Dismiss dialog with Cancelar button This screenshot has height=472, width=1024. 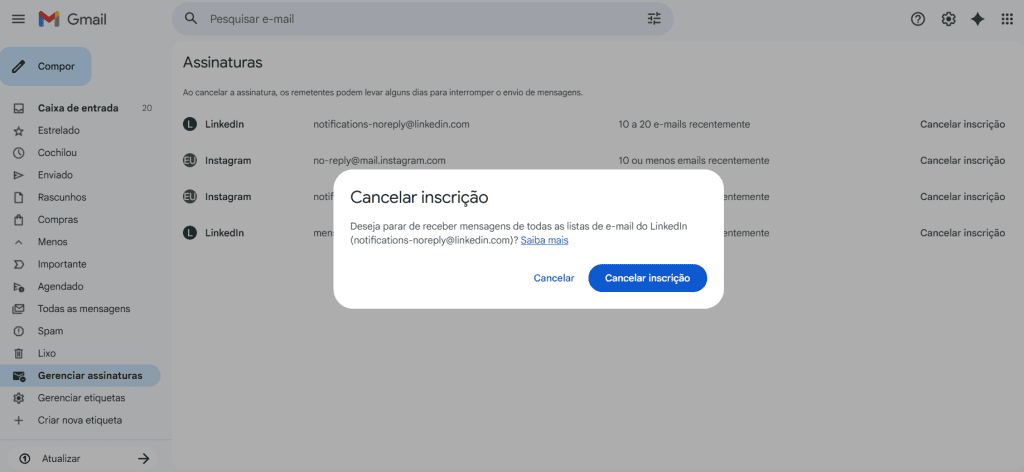tap(554, 278)
